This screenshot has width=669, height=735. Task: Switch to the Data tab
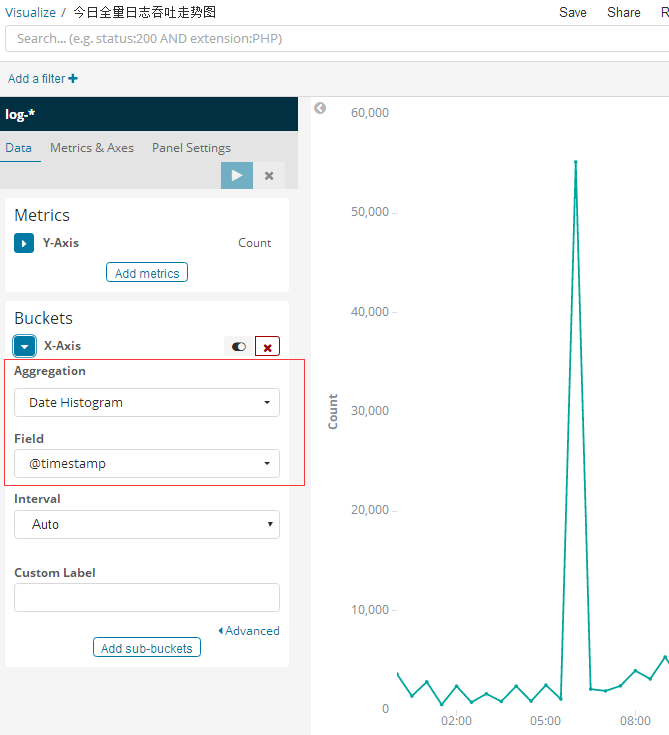[19, 148]
